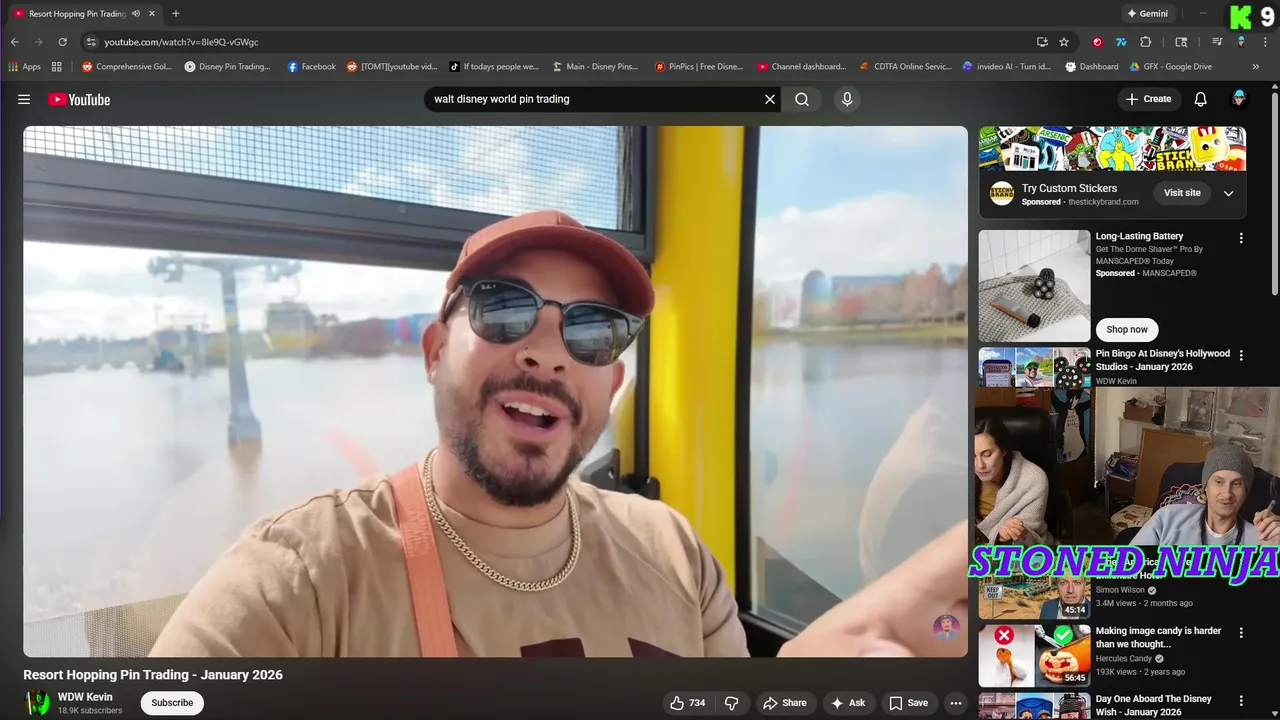This screenshot has height=720, width=1280.
Task: Open a new tab with the plus
Action: point(176,14)
